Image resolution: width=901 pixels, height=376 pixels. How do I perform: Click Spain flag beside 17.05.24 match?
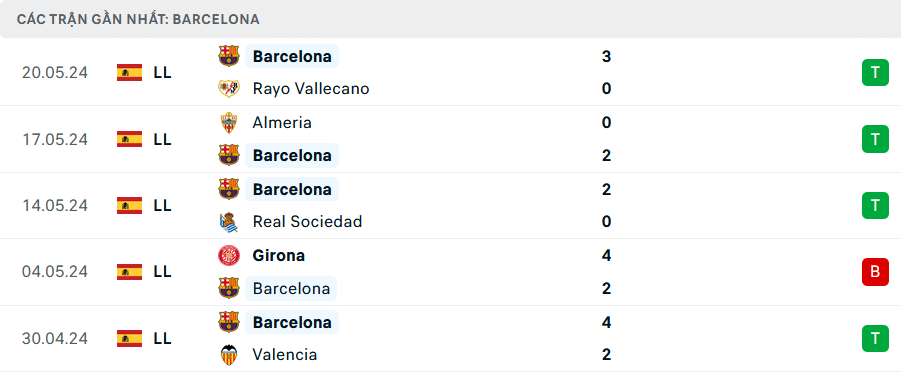tap(129, 139)
